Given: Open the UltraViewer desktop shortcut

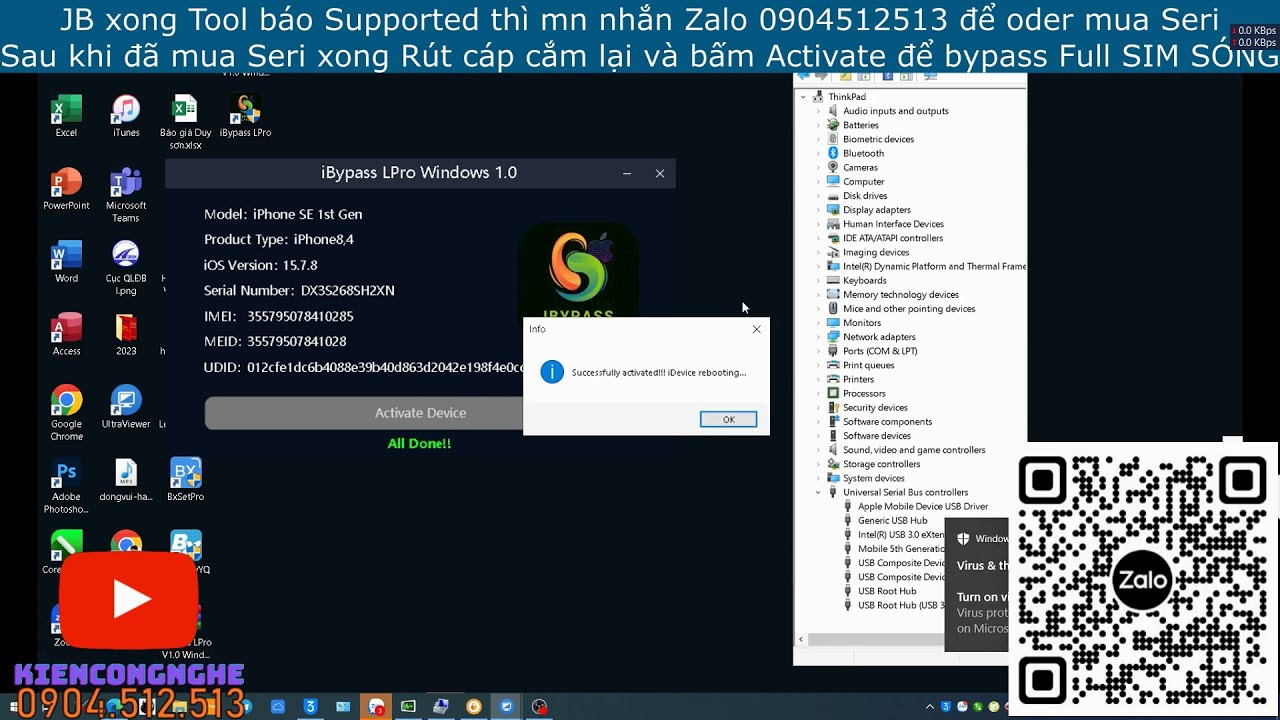Looking at the screenshot, I should (126, 408).
